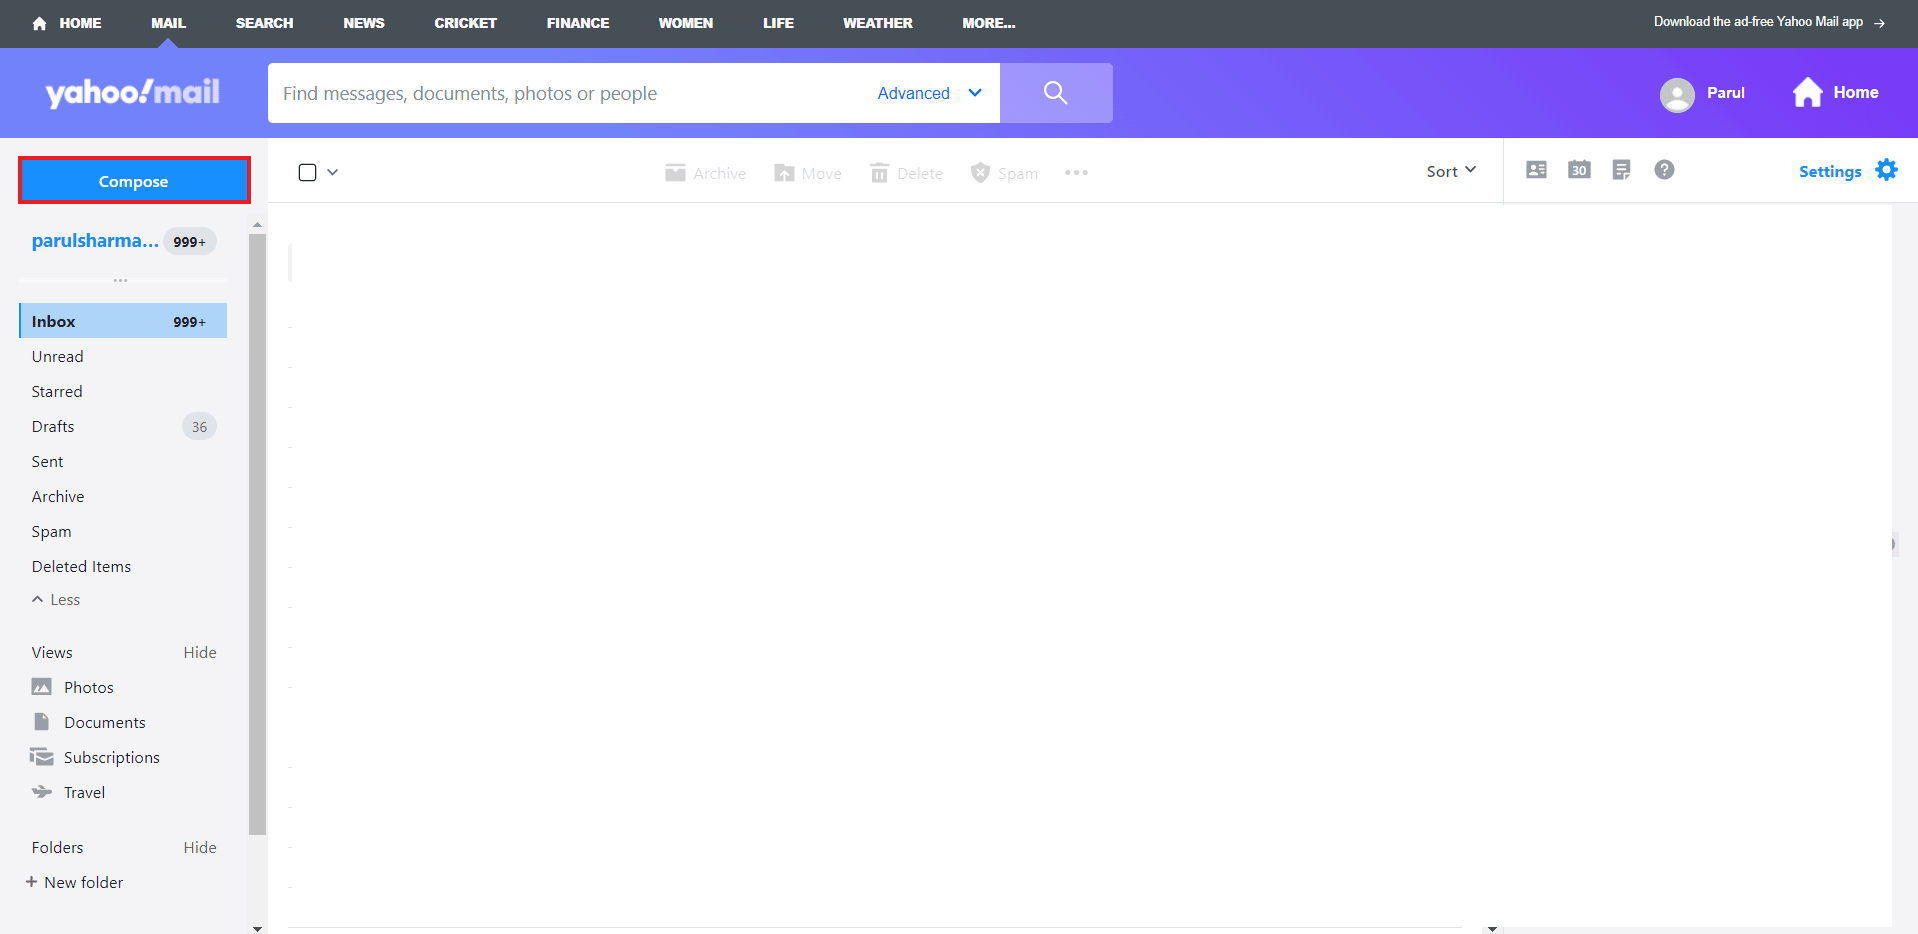Hide the Folders section
Viewport: 1918px width, 934px height.
(x=200, y=847)
